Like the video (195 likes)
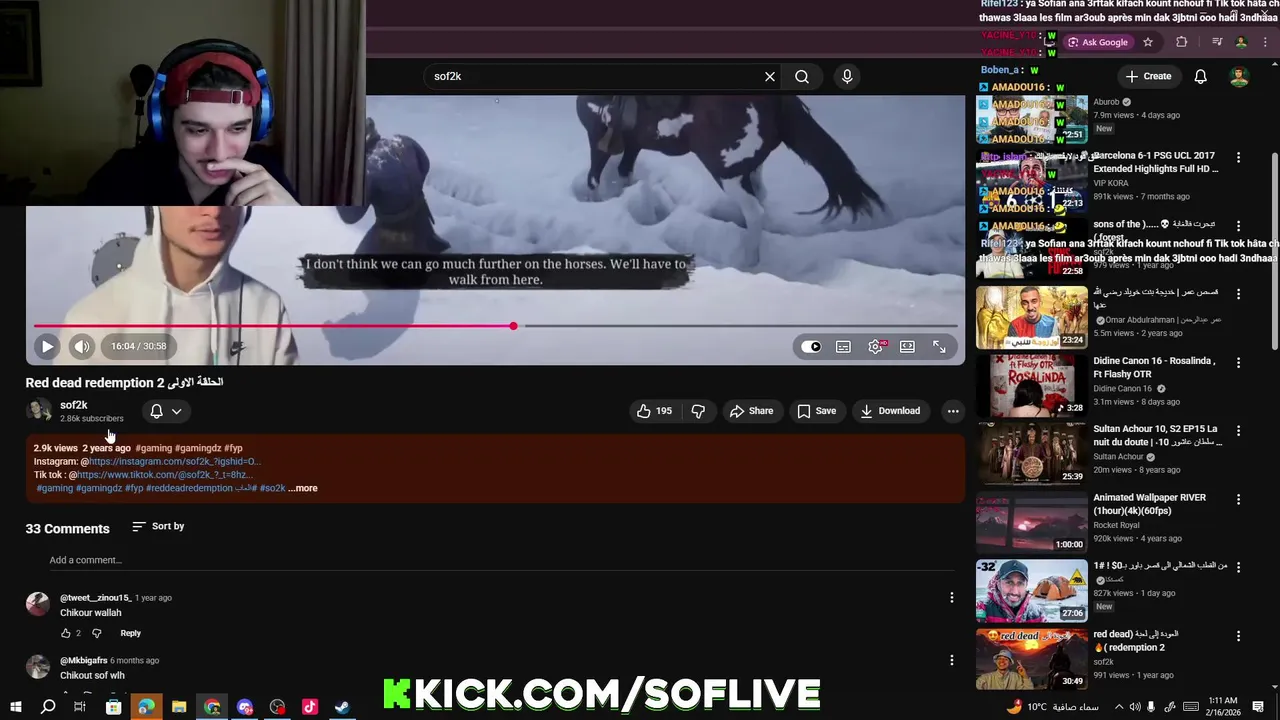Viewport: 1280px width, 720px height. tap(654, 411)
